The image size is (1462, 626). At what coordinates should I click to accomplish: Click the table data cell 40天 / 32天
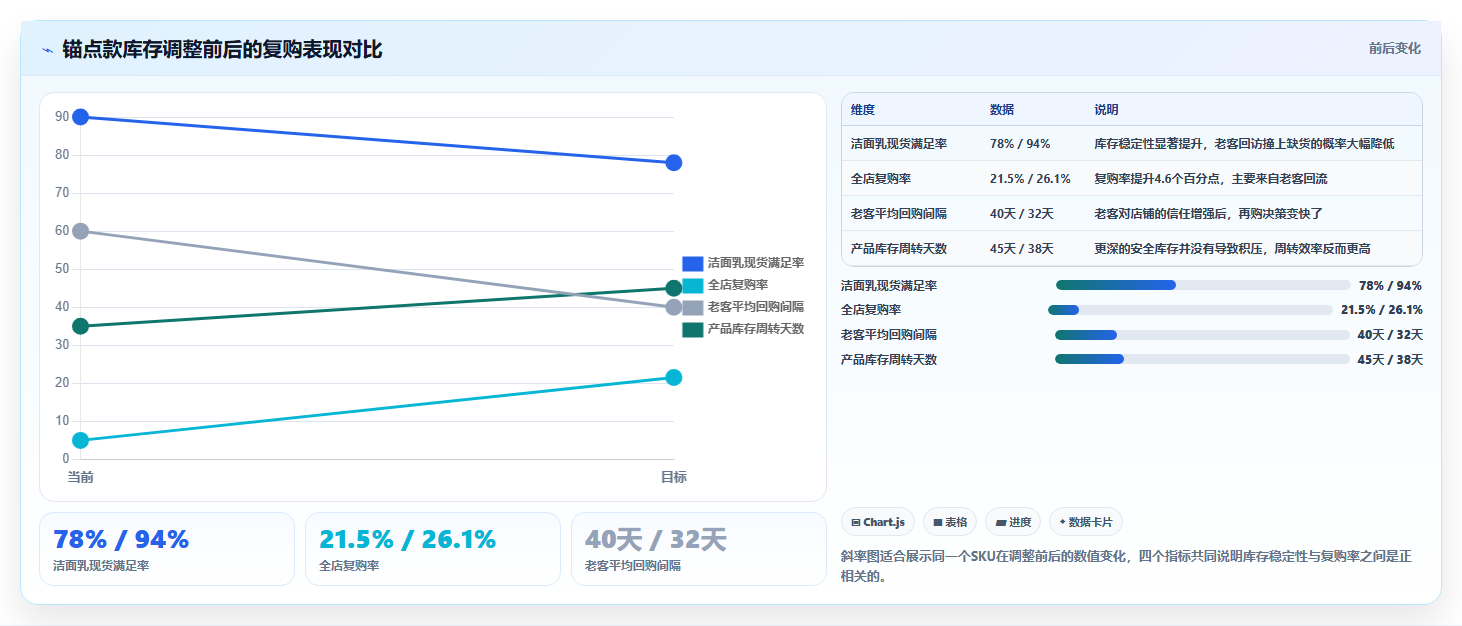click(x=1022, y=214)
